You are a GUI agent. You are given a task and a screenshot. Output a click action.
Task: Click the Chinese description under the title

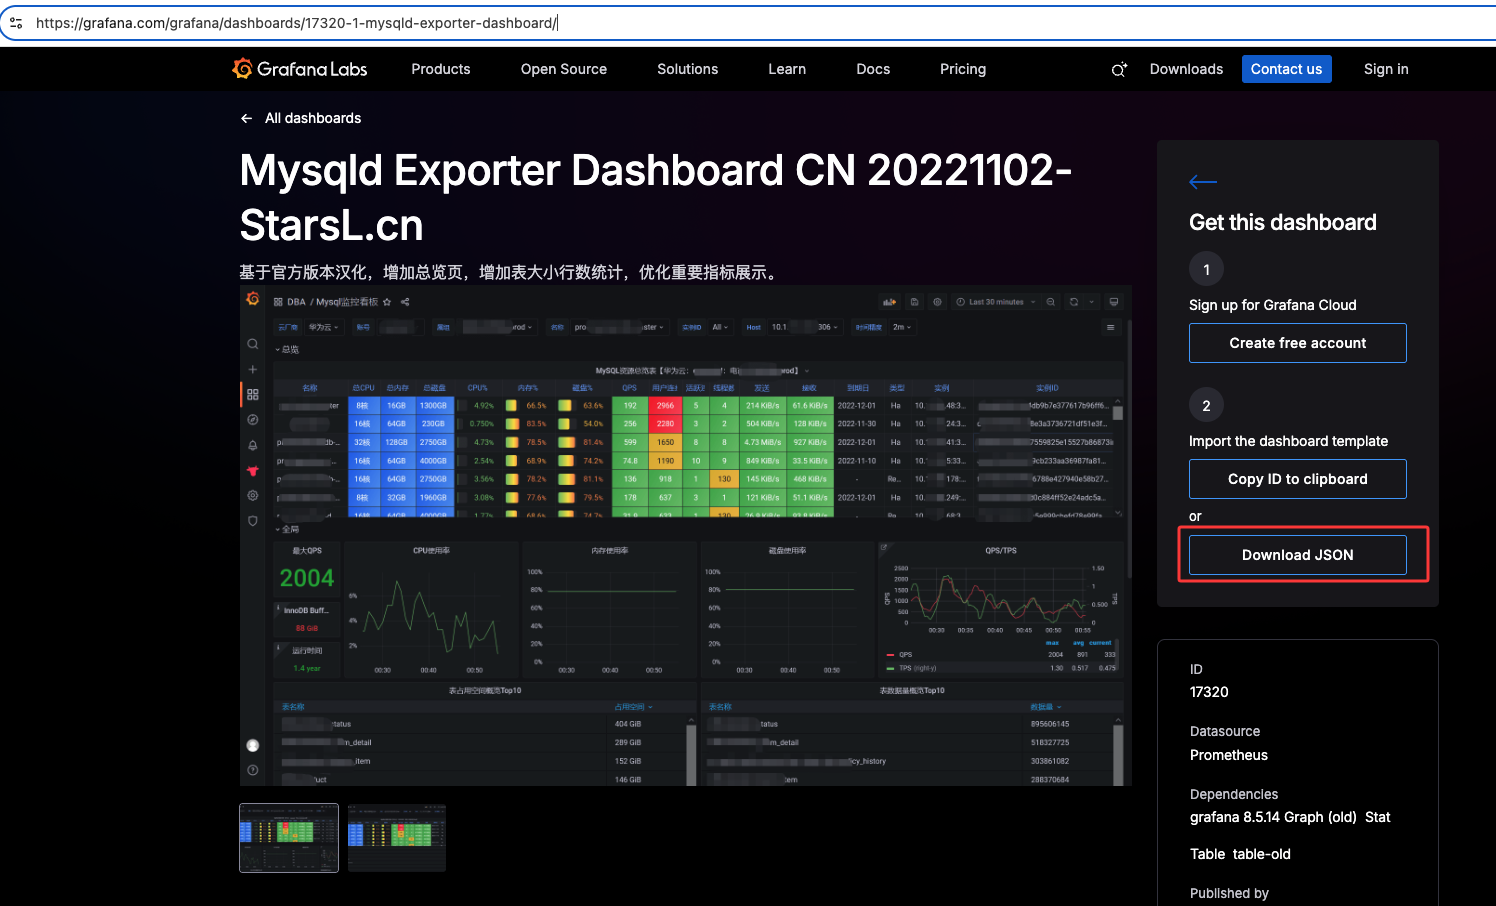(510, 272)
